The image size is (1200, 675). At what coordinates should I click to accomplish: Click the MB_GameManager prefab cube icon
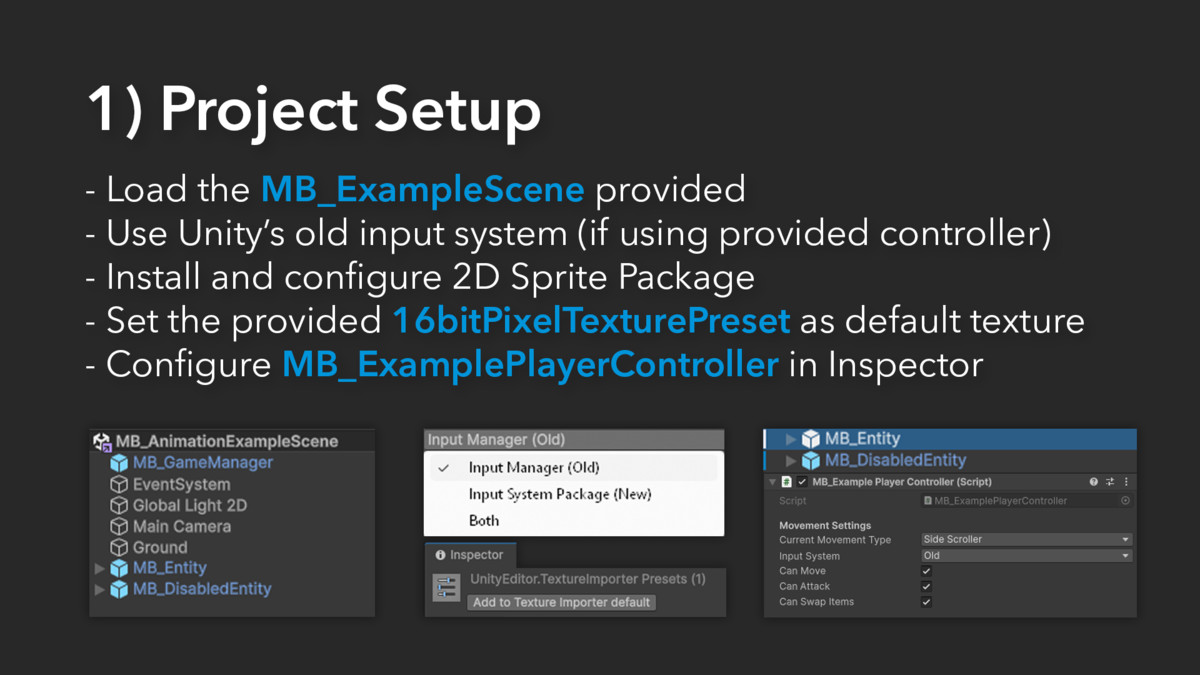(119, 463)
